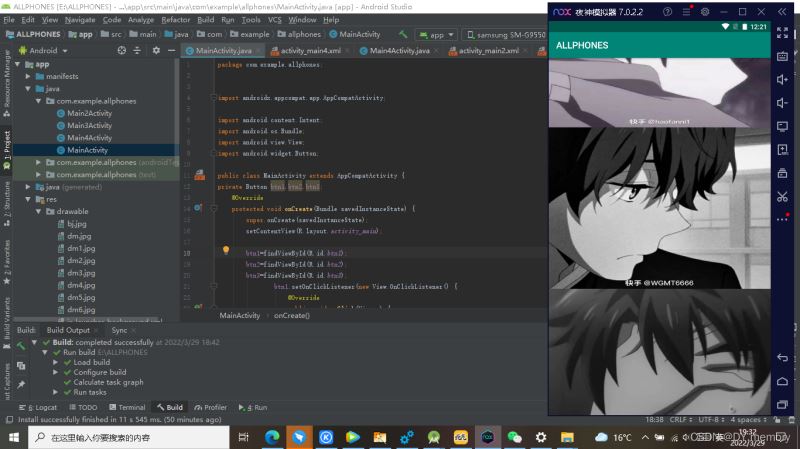Image resolution: width=800 pixels, height=449 pixels.
Task: Collapse the app module node
Action: click(x=18, y=64)
